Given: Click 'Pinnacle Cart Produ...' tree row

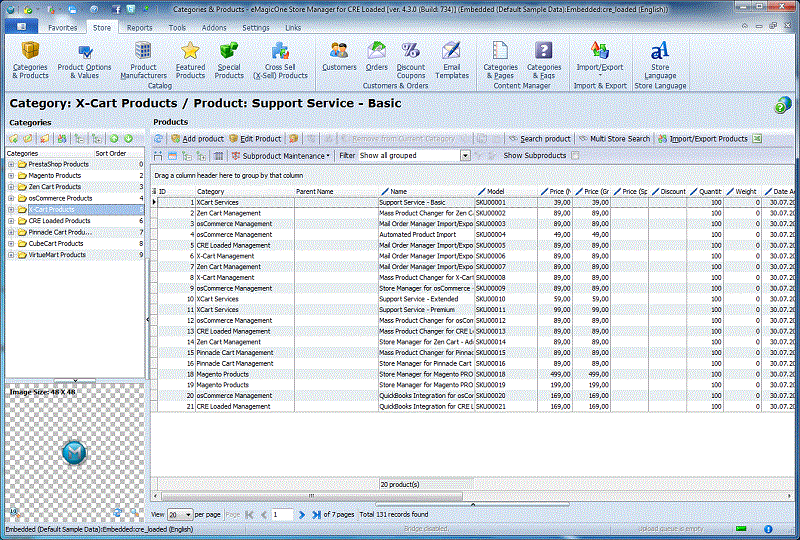Looking at the screenshot, I should [x=74, y=232].
